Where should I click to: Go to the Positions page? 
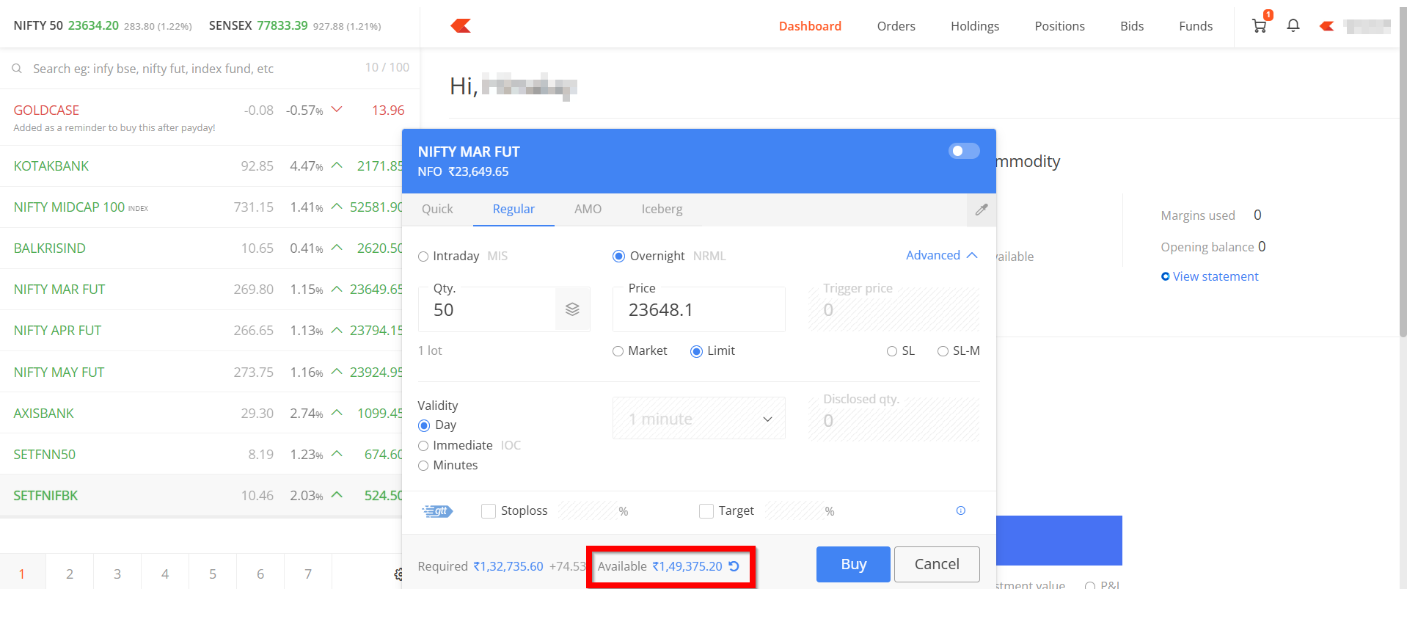pyautogui.click(x=1060, y=26)
